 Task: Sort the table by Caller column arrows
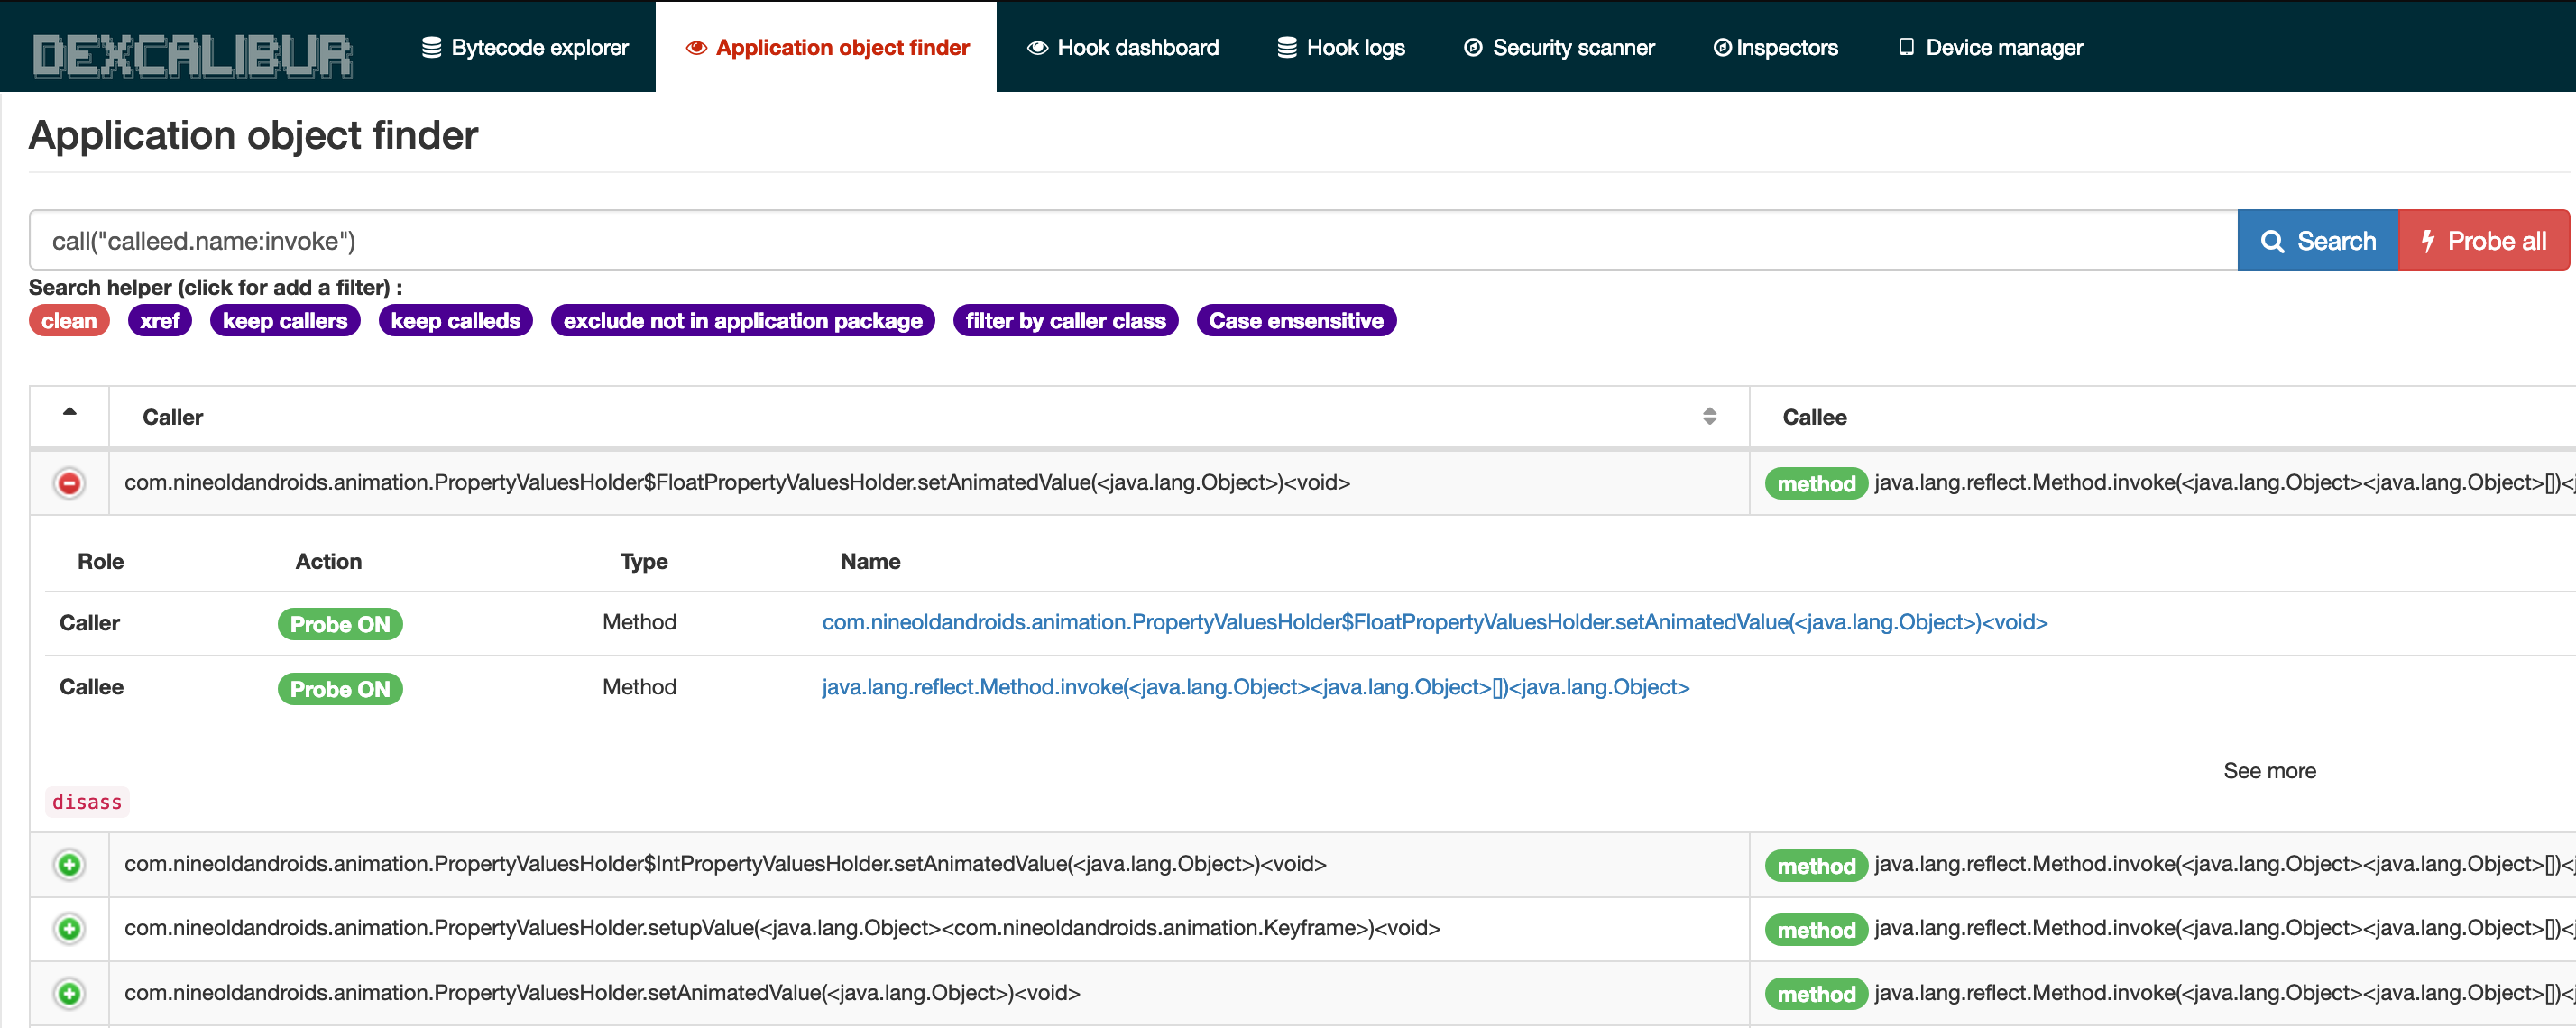click(x=1709, y=417)
